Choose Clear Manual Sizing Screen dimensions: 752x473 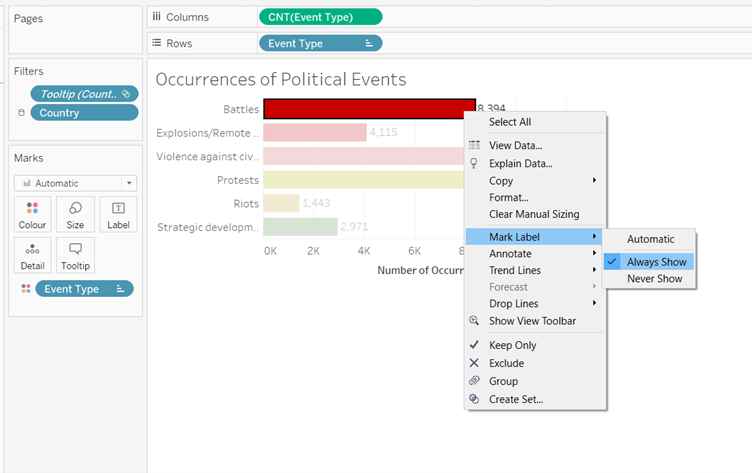click(534, 214)
